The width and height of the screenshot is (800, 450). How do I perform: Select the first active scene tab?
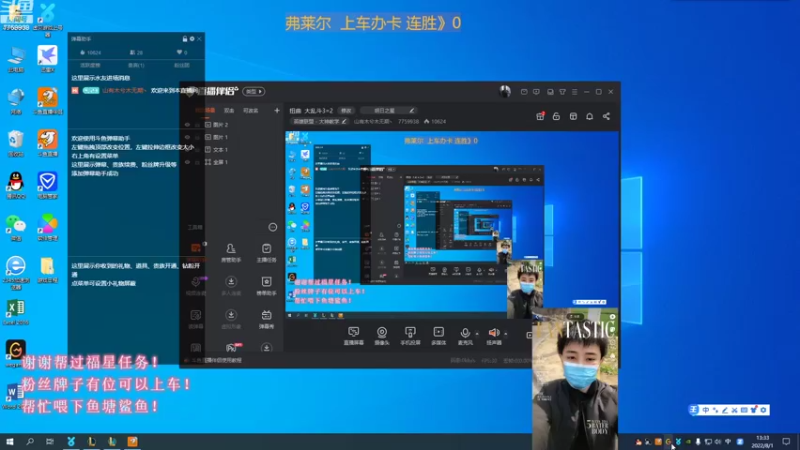click(x=206, y=110)
